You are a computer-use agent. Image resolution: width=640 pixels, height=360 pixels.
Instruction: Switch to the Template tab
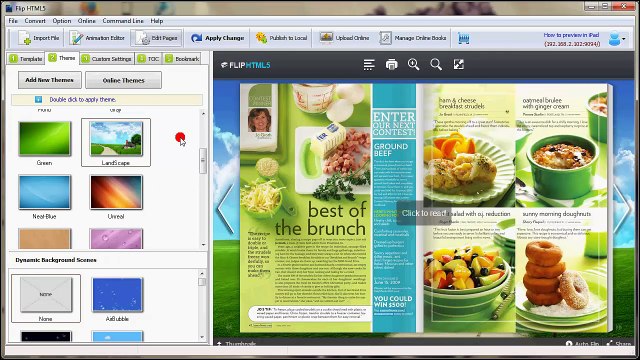click(26, 59)
